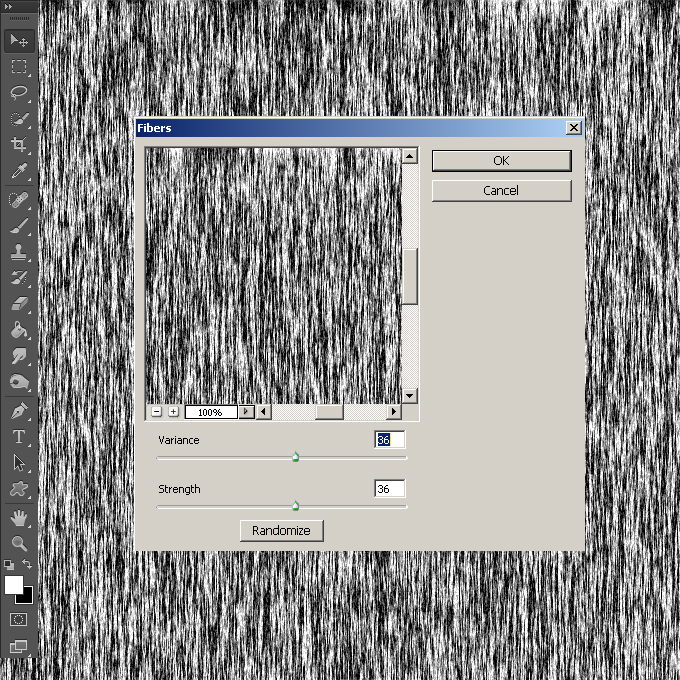680x680 pixels.
Task: Select the Eyedropper tool
Action: pyautogui.click(x=19, y=170)
